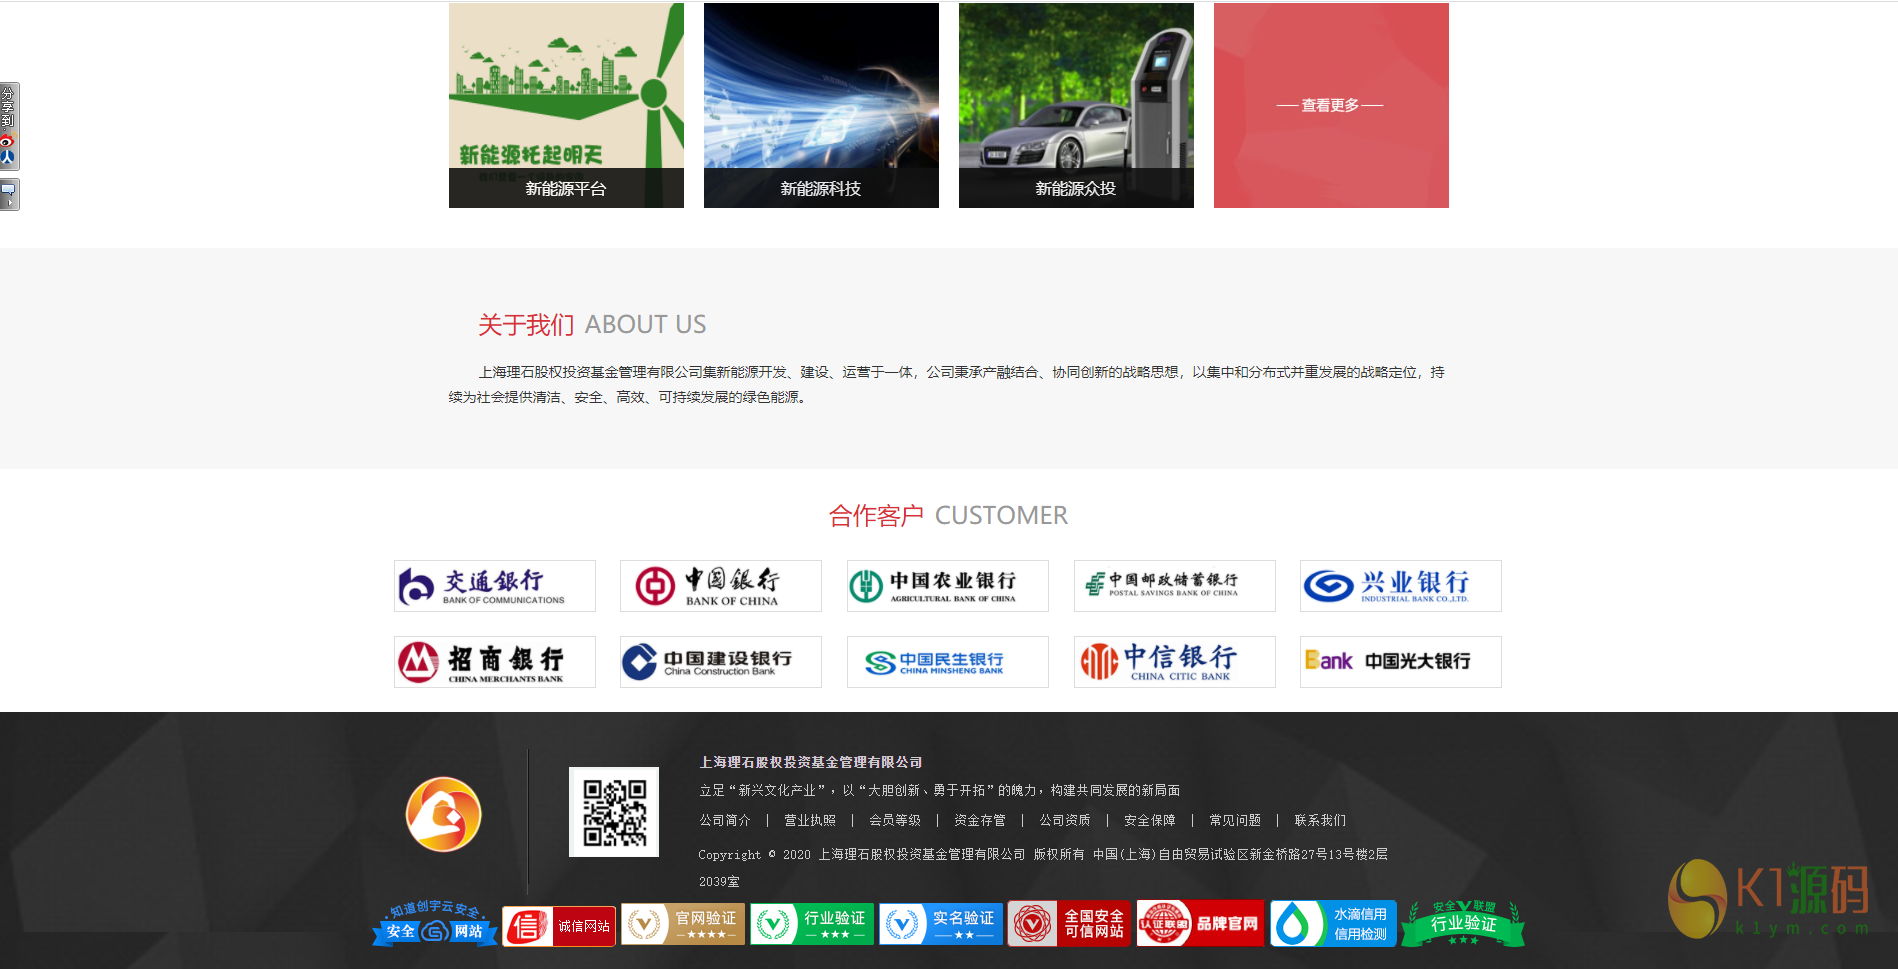
Task: Click the red 品牌官网 badge
Action: click(1201, 924)
